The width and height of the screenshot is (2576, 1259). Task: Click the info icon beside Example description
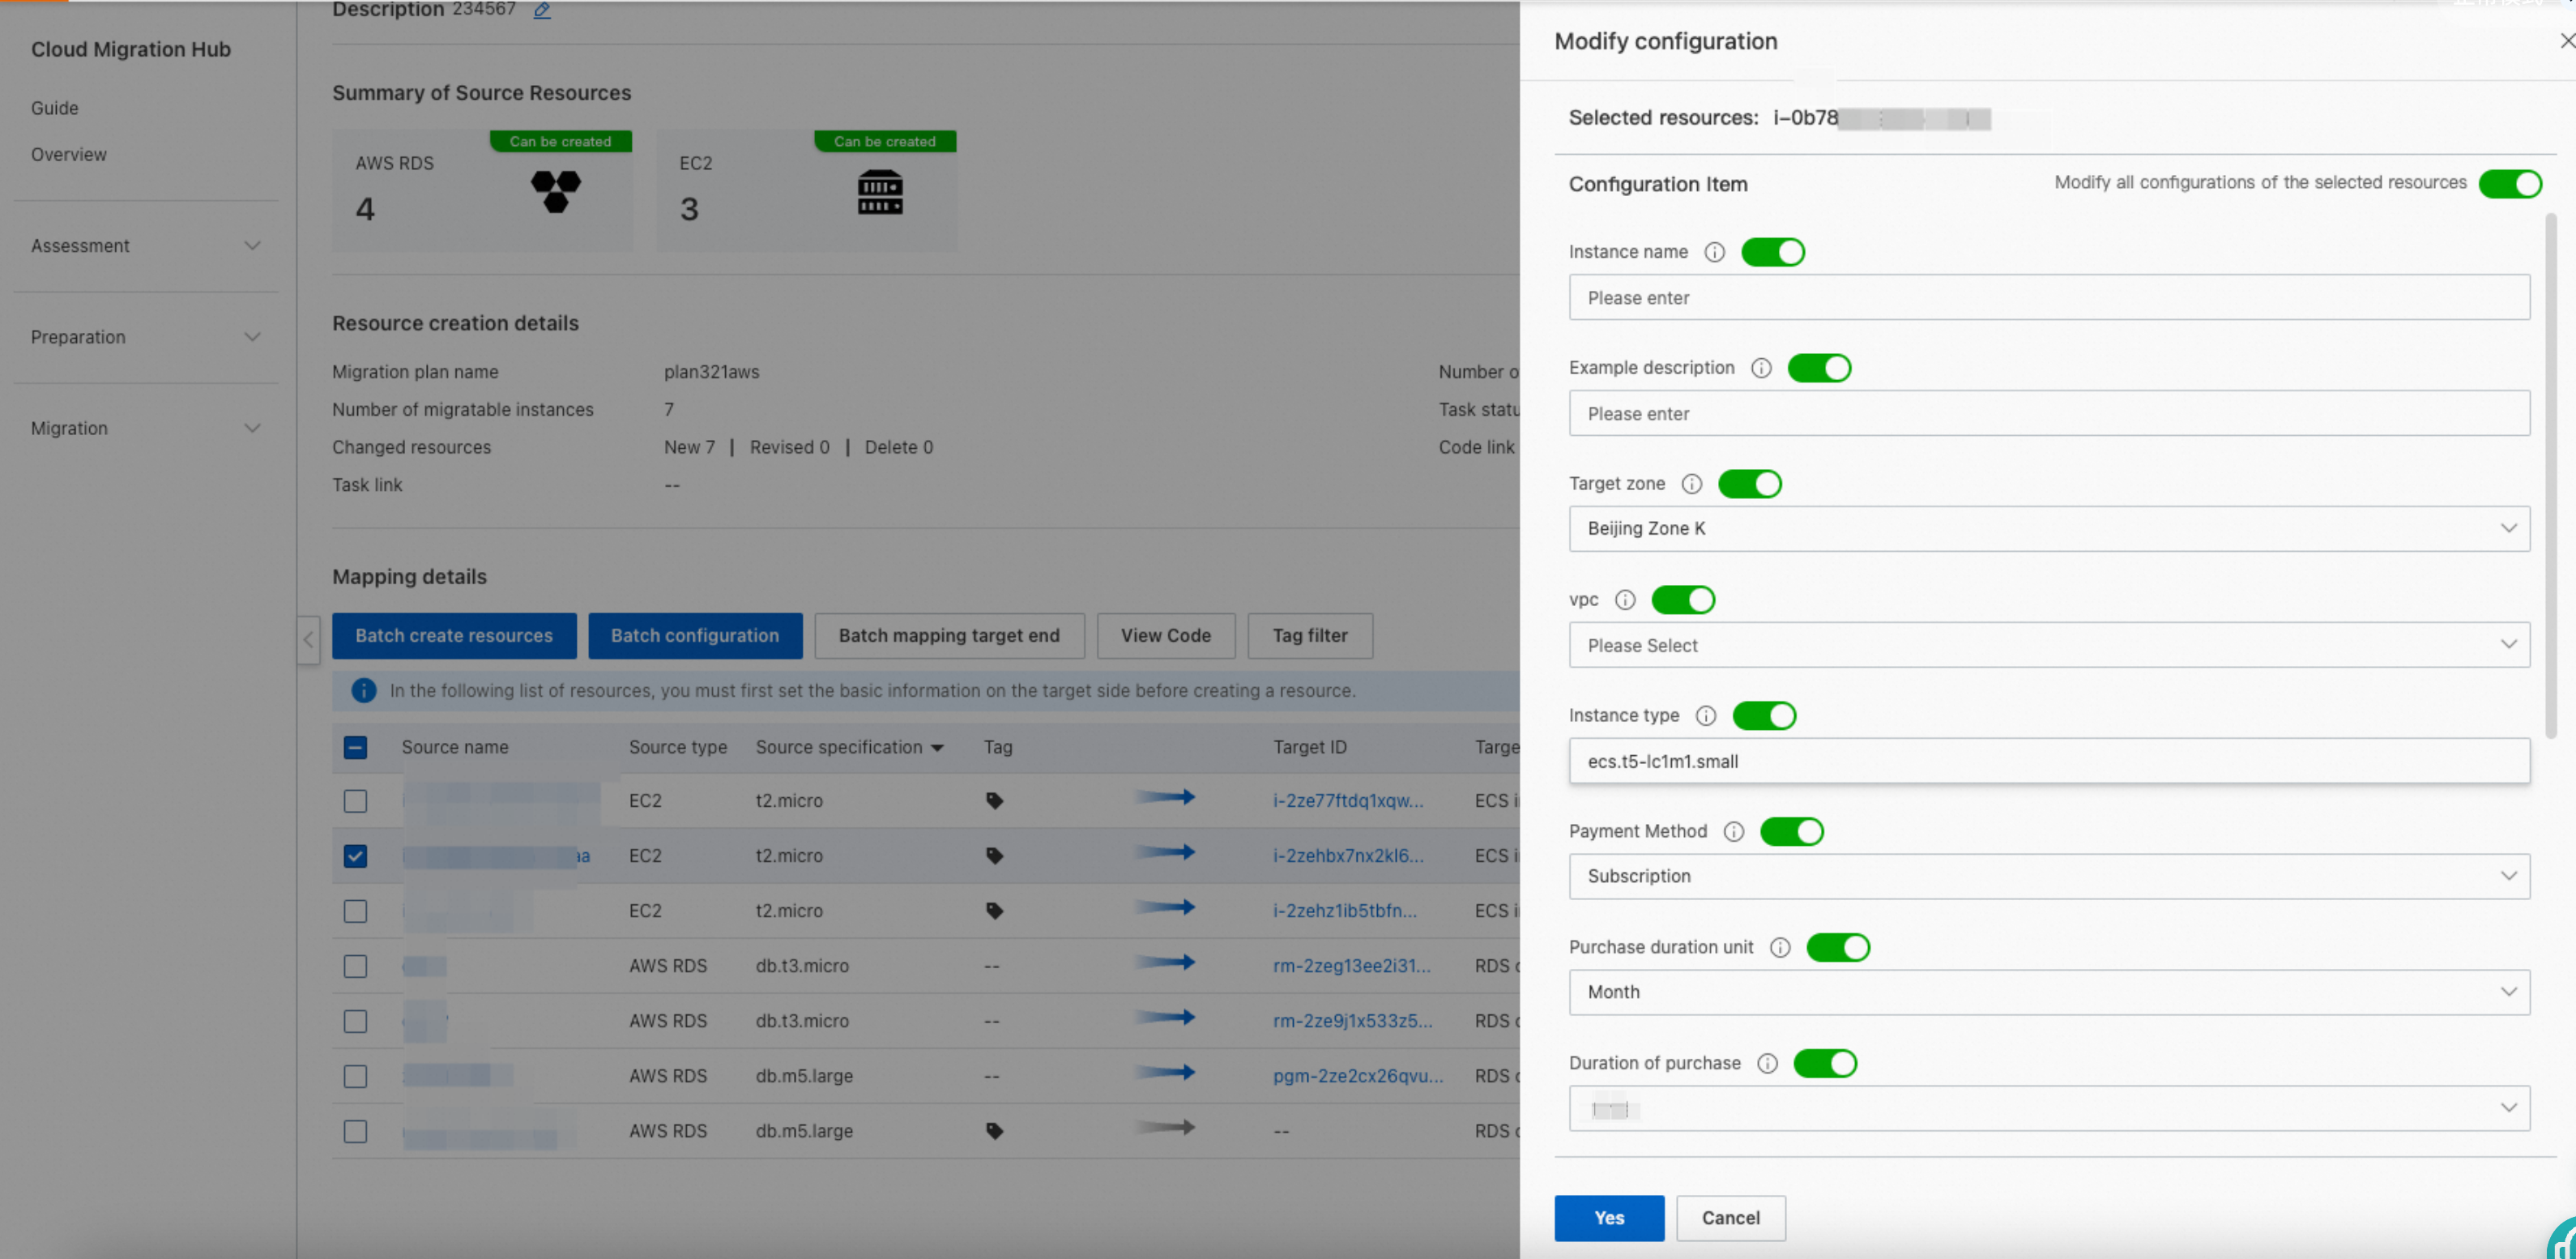pos(1761,368)
